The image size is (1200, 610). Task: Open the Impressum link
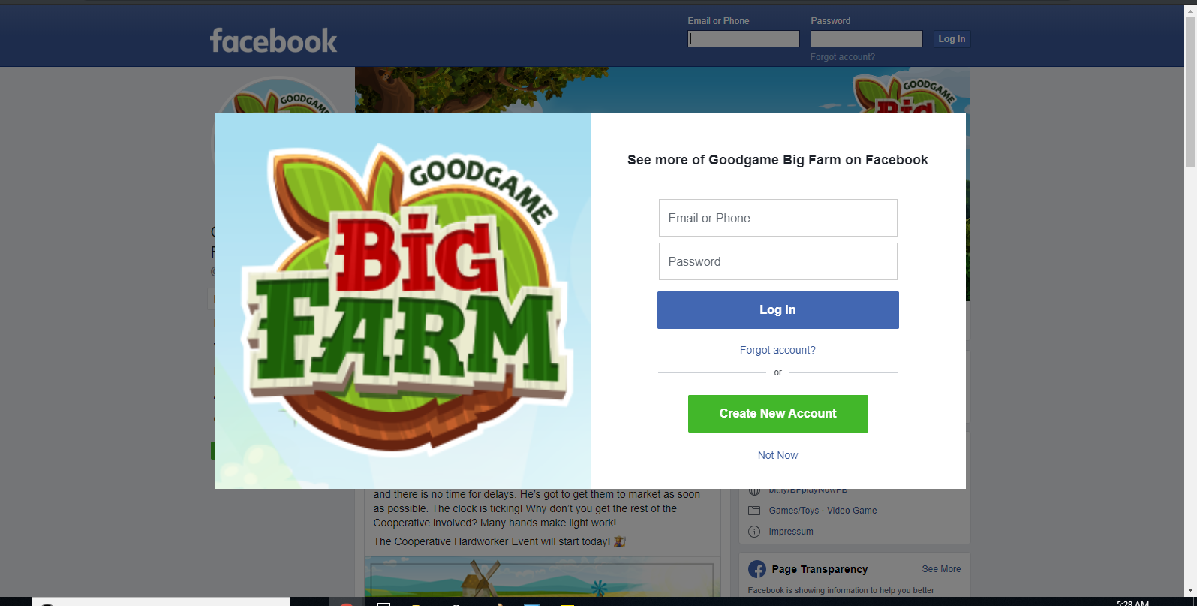(x=791, y=532)
